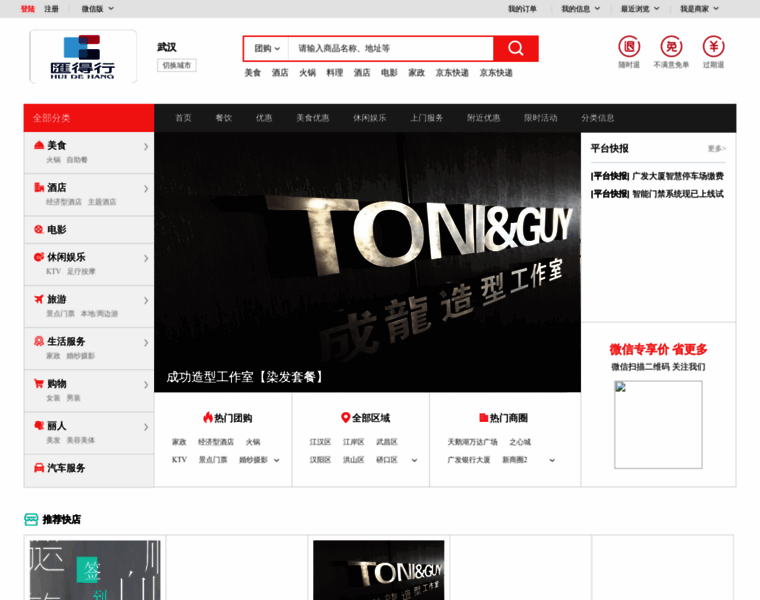Expand the 旅游 category chevron

(x=146, y=300)
